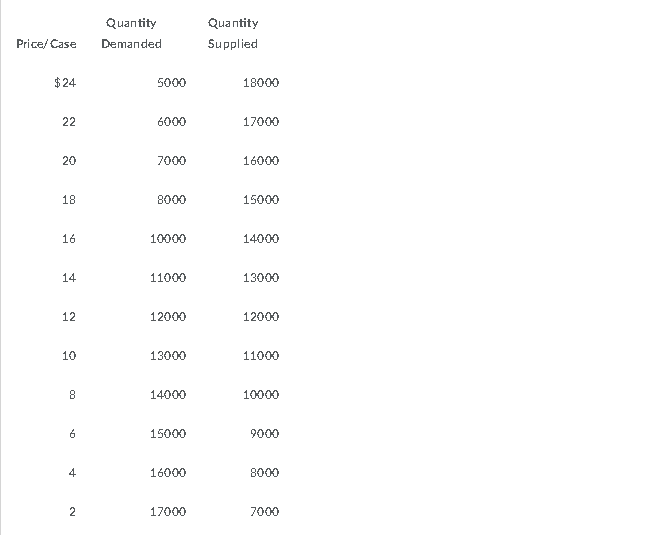Select quantity supplied value 16000
Viewport: 661px width, 535px height.
coord(261,161)
